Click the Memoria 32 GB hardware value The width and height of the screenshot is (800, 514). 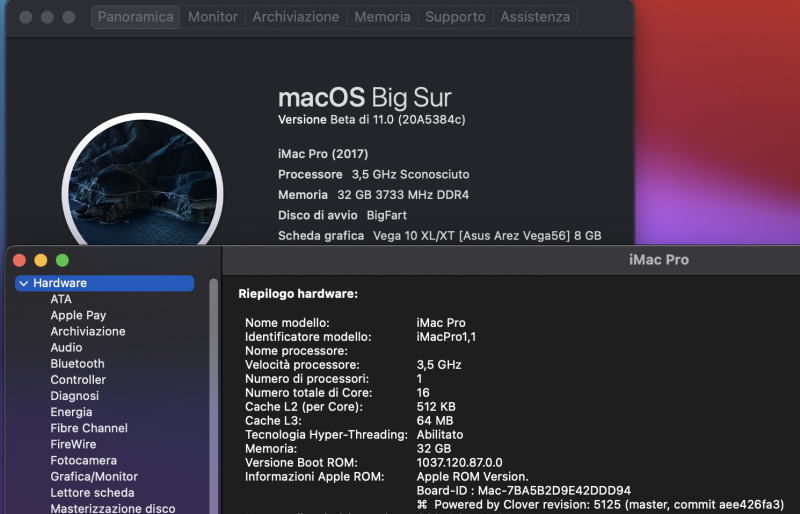coord(434,449)
